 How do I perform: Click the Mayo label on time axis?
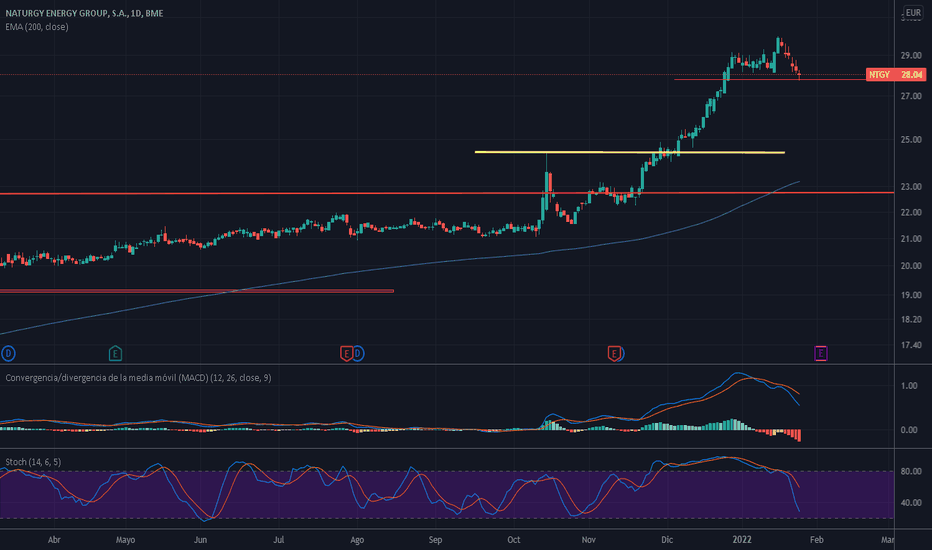pos(125,540)
